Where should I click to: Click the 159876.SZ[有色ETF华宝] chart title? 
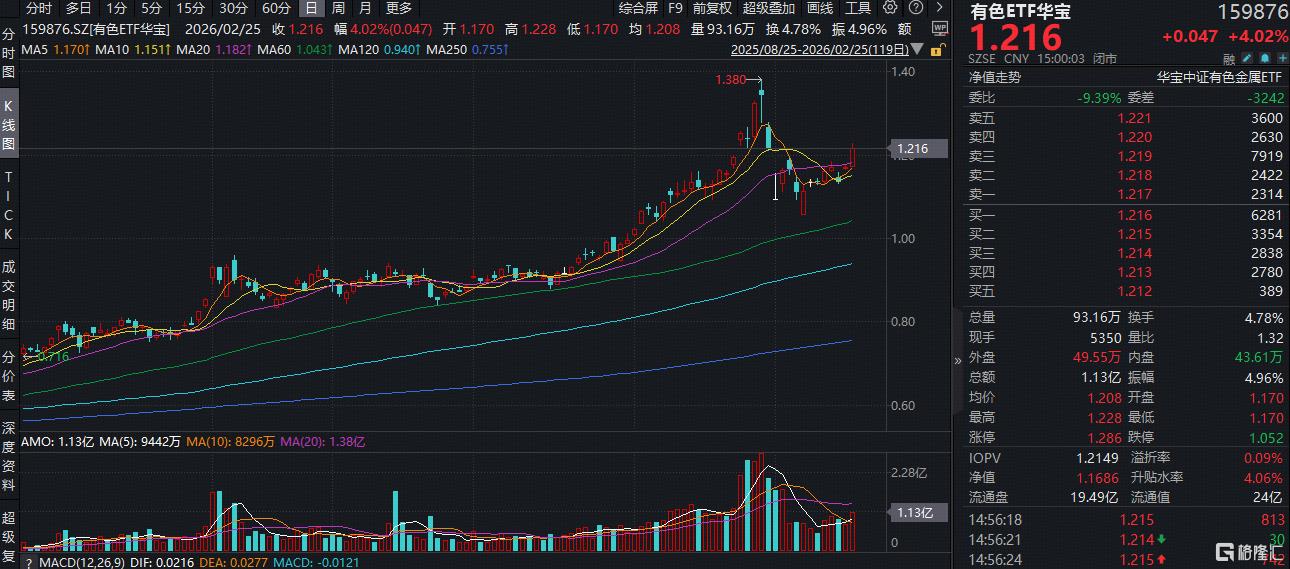pos(96,30)
